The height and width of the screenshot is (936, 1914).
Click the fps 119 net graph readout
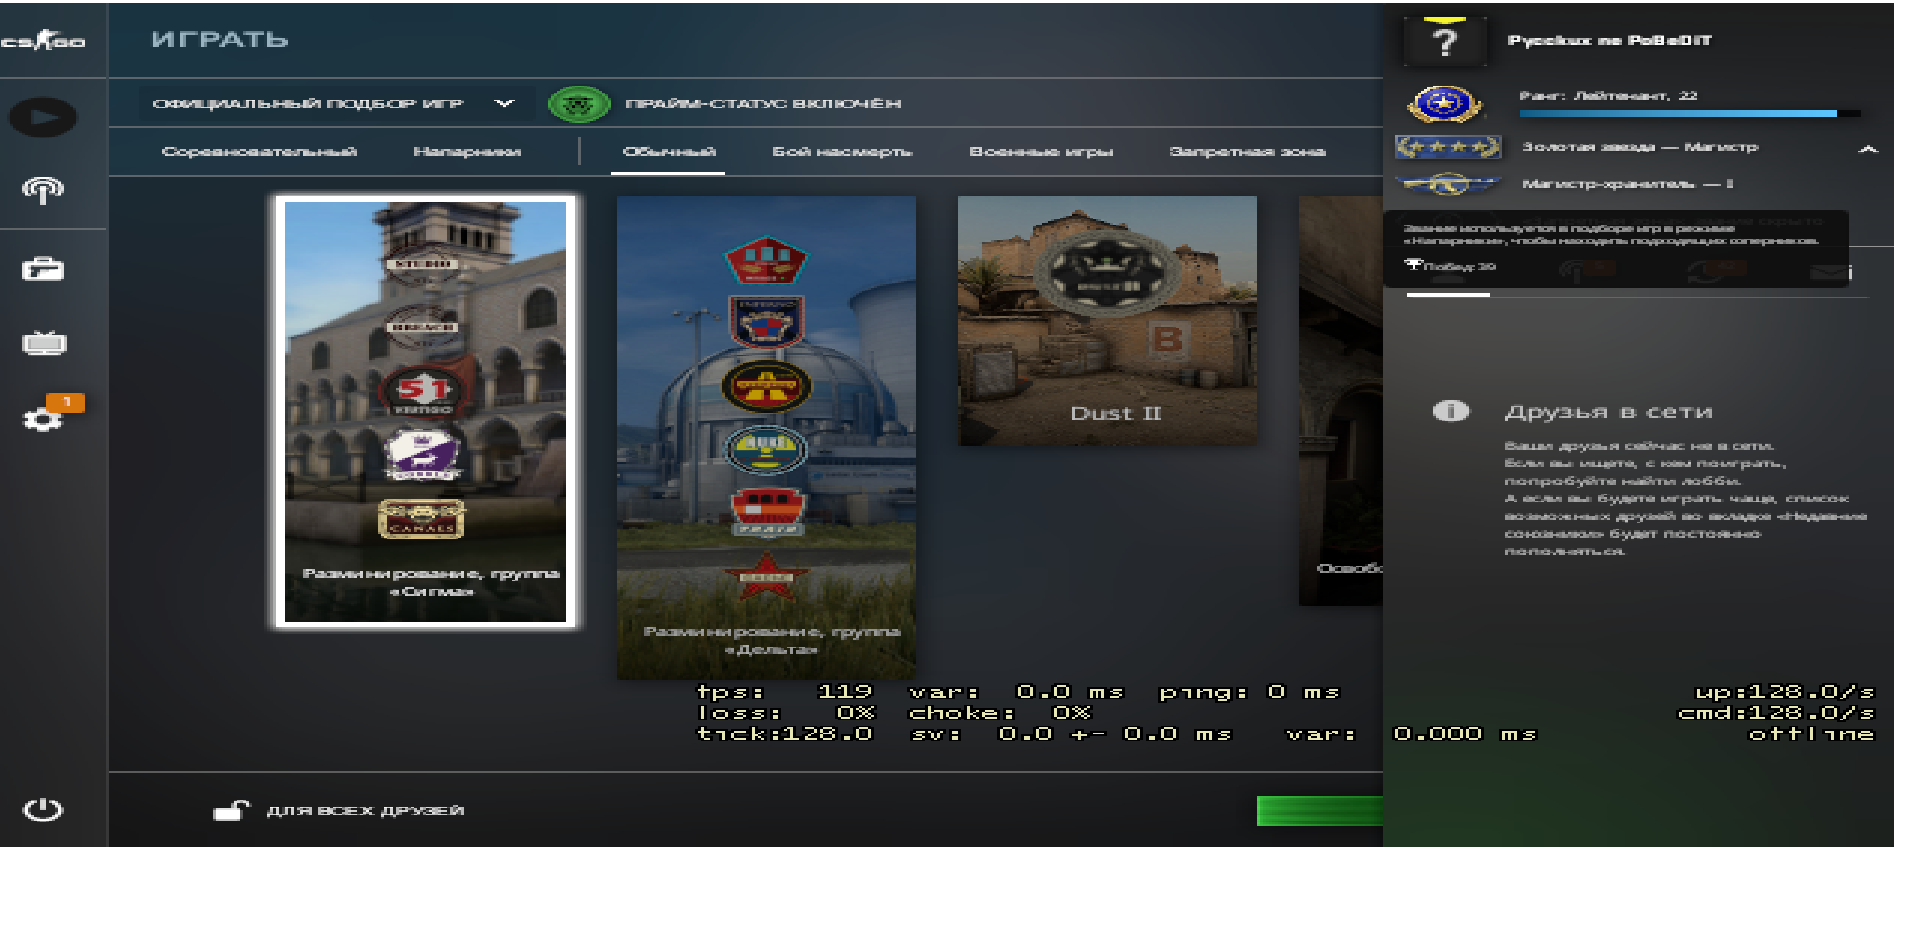click(785, 692)
